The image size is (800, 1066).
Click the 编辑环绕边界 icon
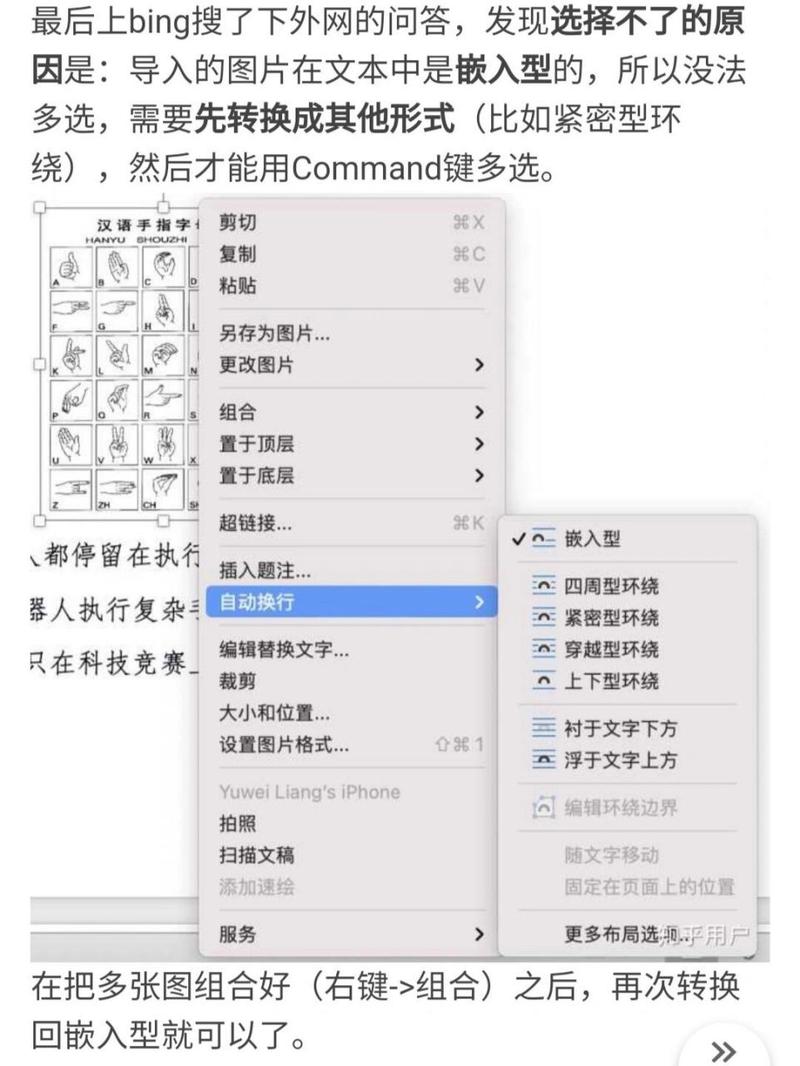pos(543,807)
